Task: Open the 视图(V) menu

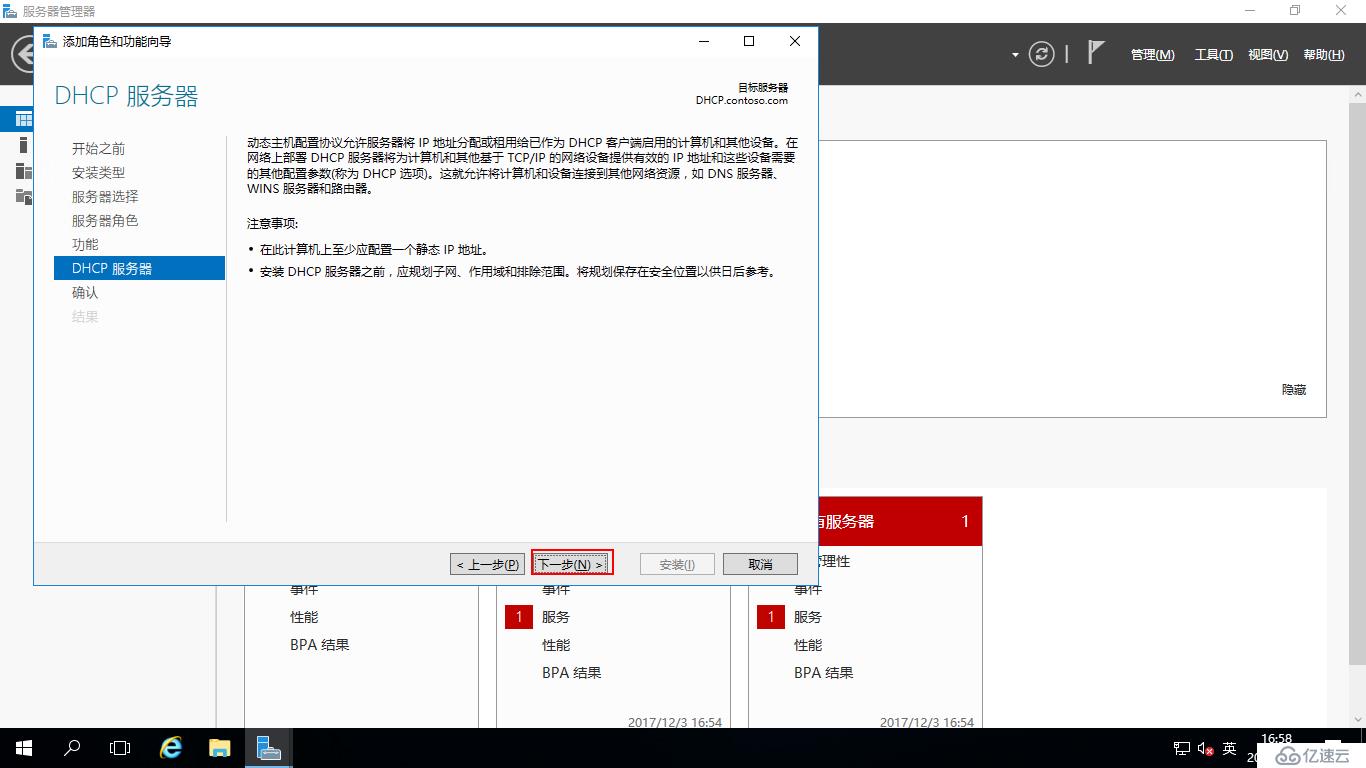Action: (x=1268, y=55)
